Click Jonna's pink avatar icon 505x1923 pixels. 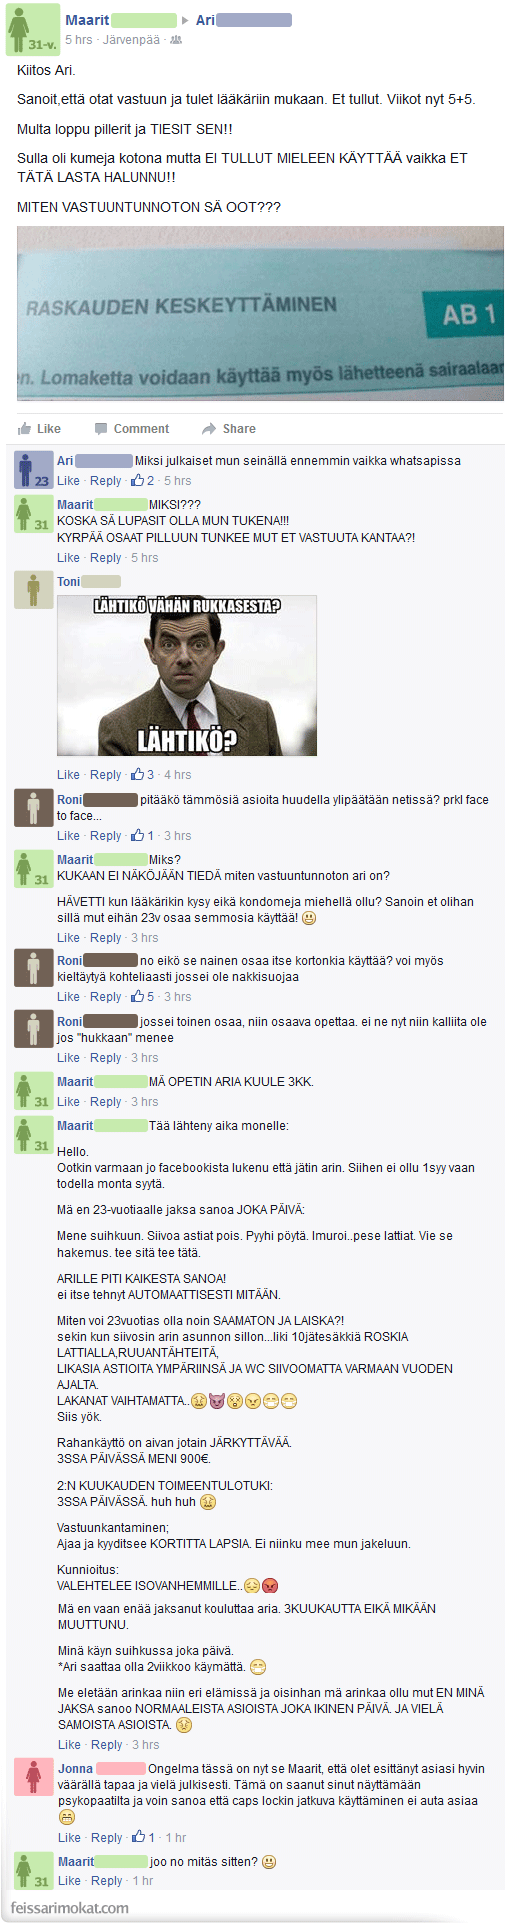tap(33, 1777)
